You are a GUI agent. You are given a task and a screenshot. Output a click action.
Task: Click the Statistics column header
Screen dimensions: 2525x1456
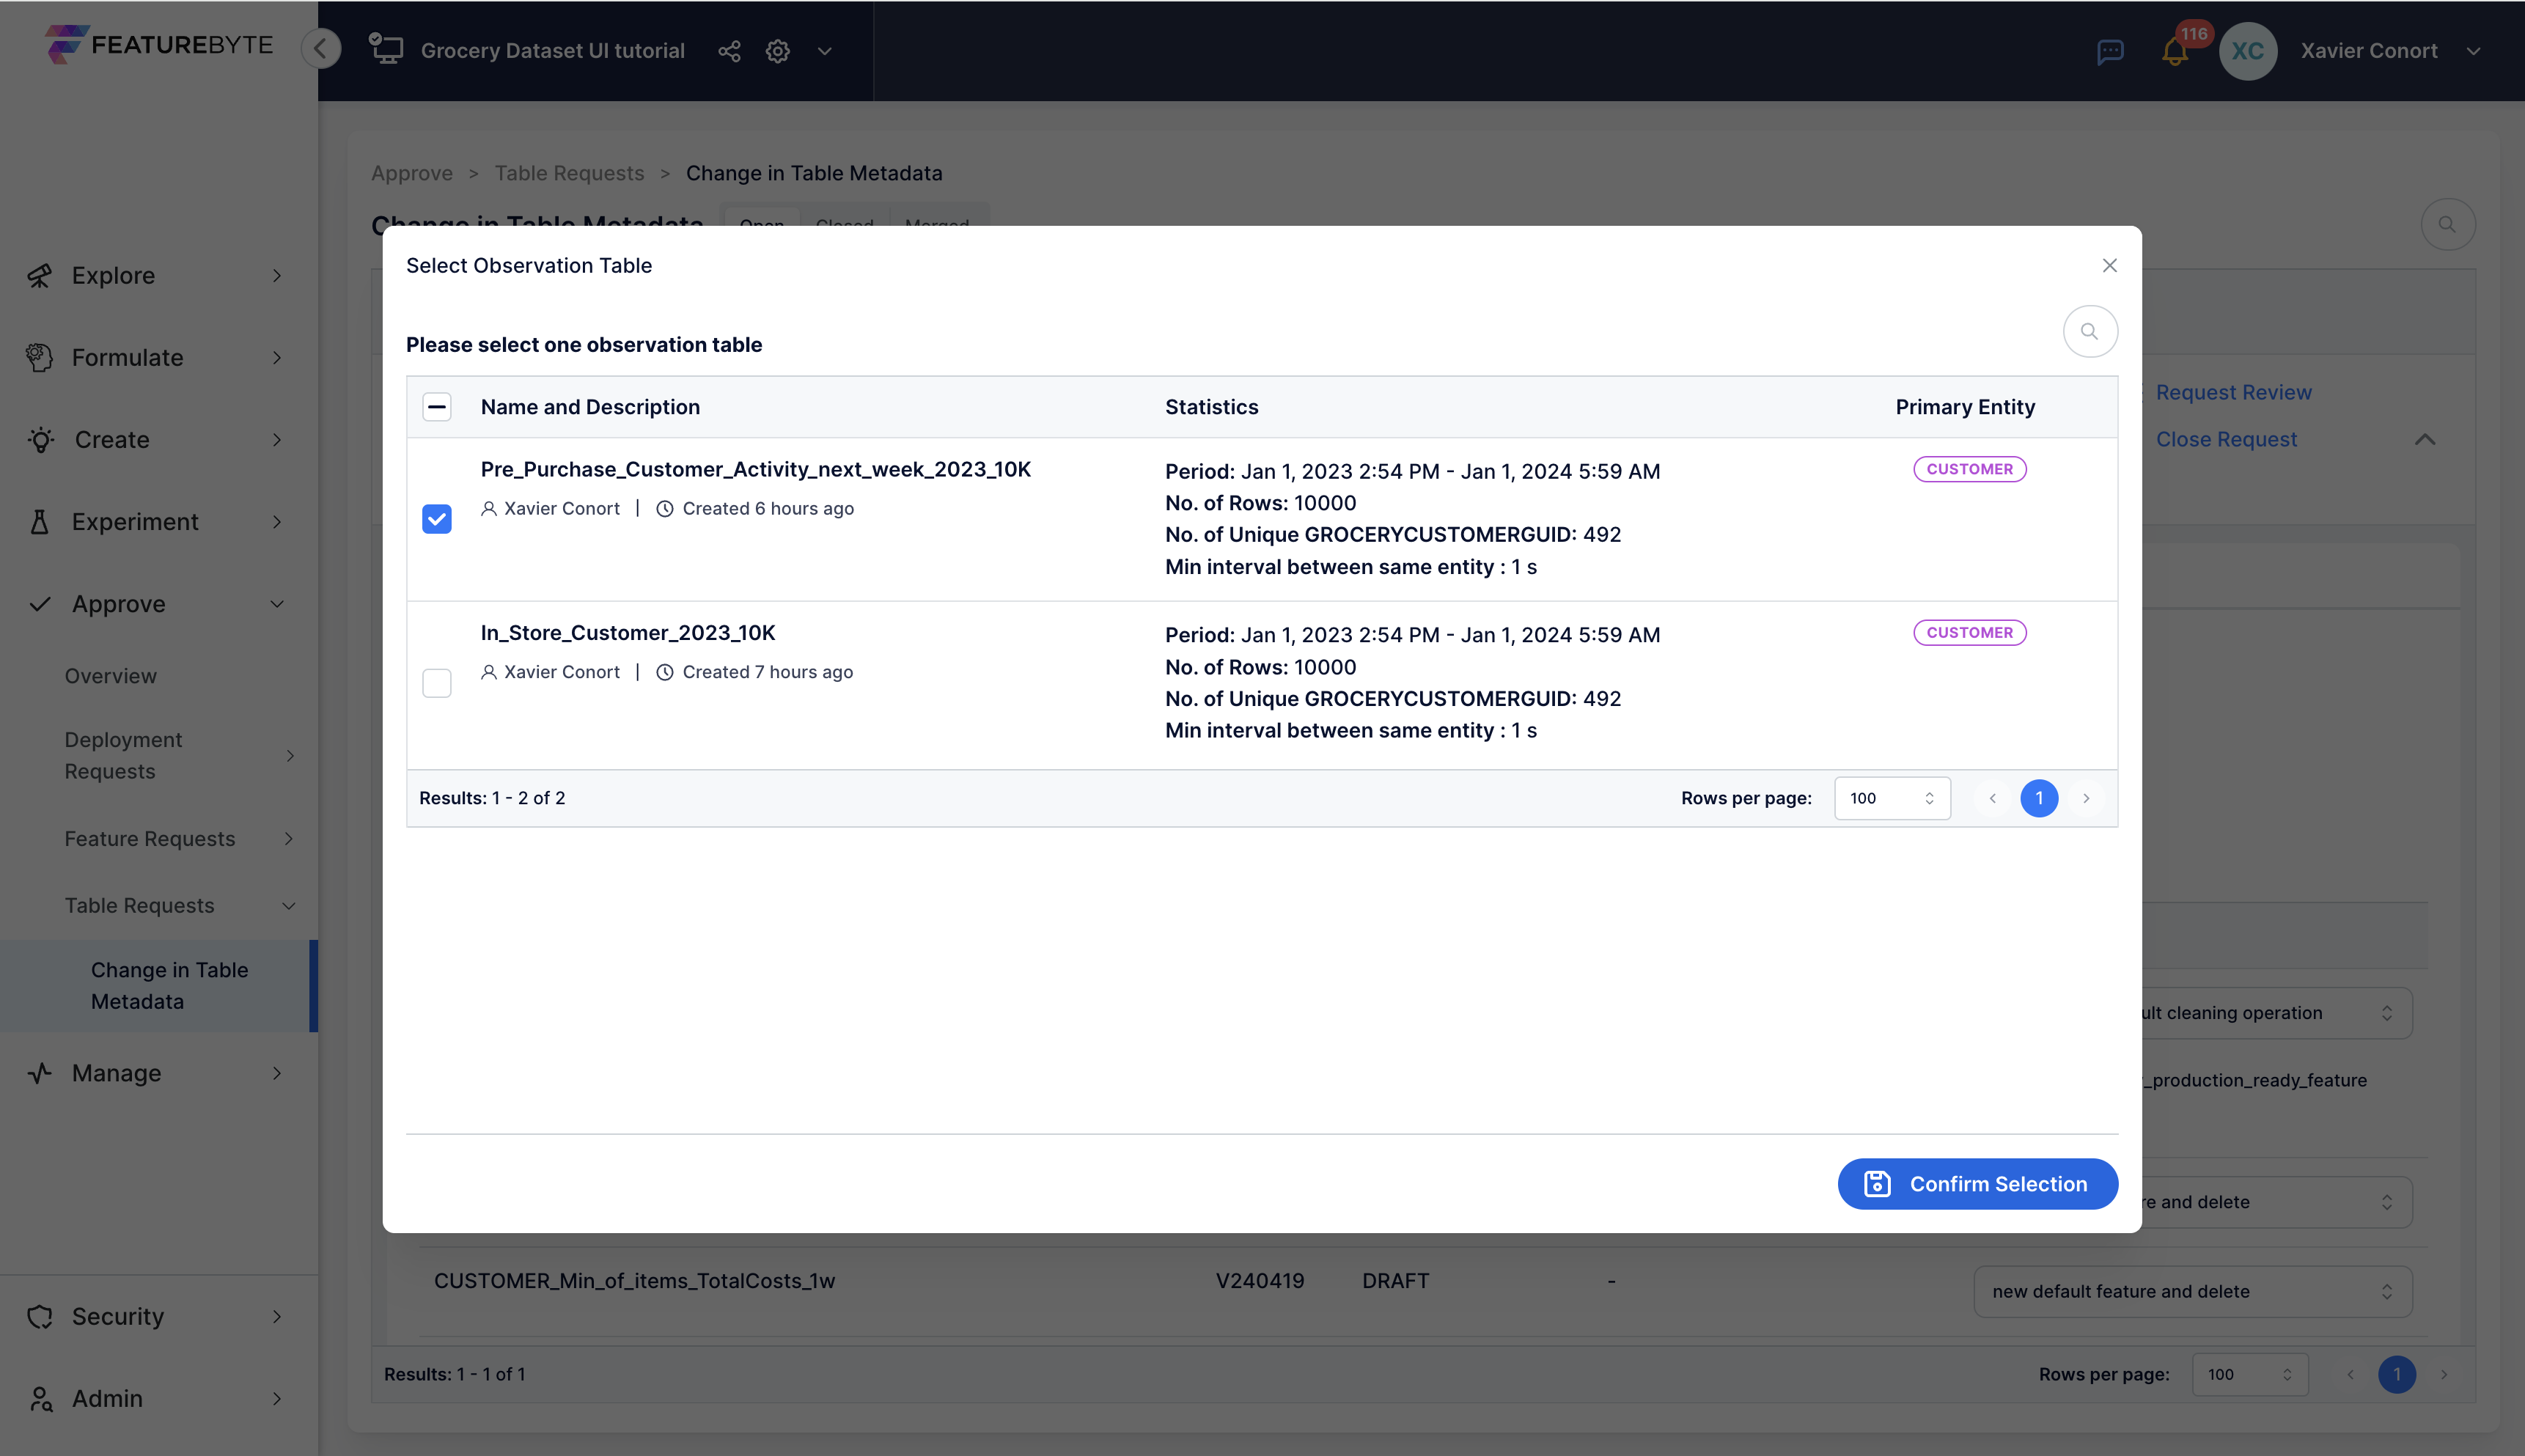1211,407
